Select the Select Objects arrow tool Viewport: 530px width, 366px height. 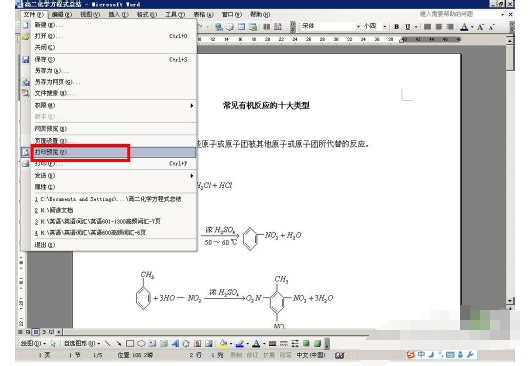point(53,343)
